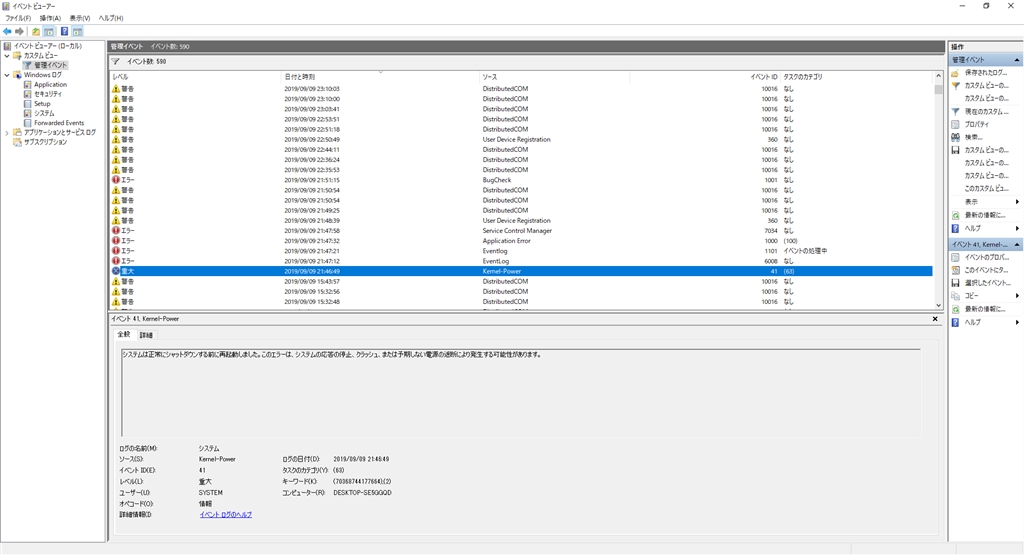This screenshot has height=555, width=1024.
Task: Toggle the console tree toolbar icon
Action: coord(49,31)
